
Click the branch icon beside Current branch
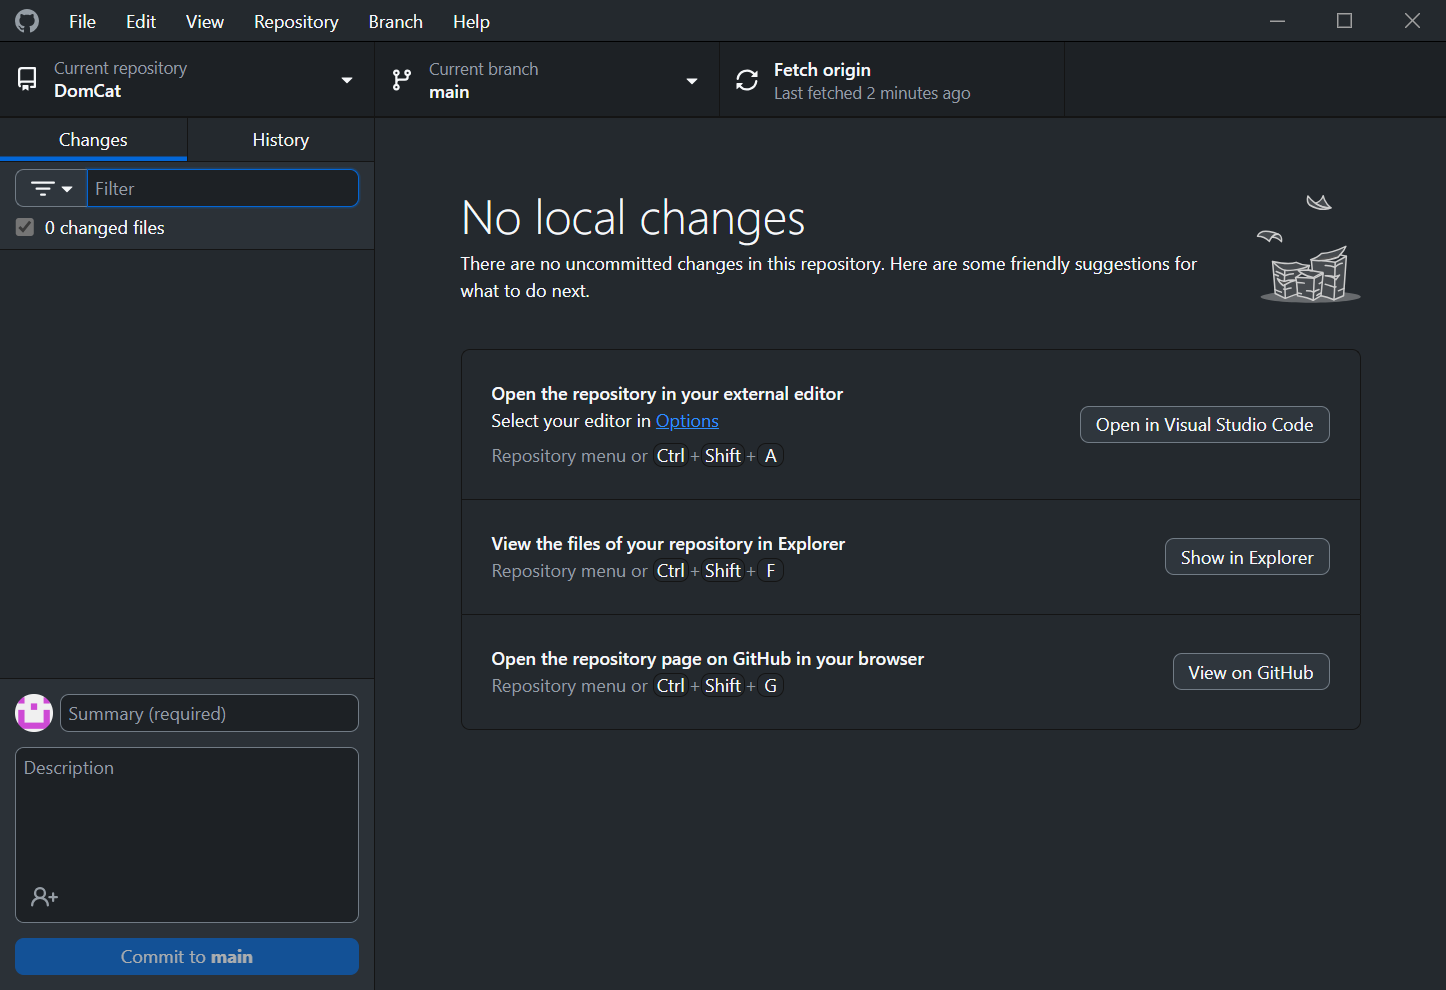402,80
